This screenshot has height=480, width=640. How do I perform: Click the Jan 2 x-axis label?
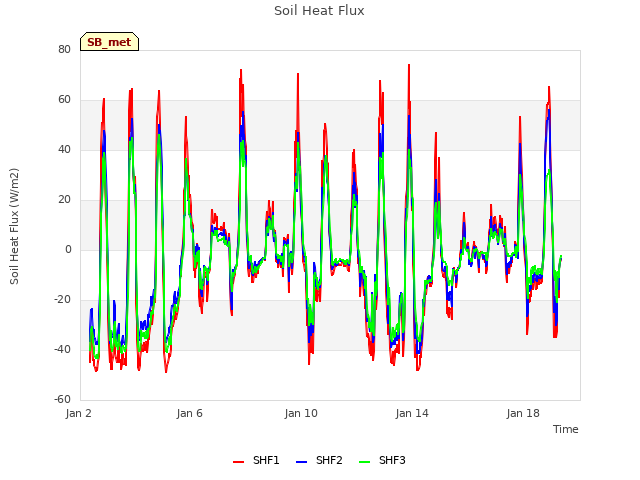click(x=78, y=413)
